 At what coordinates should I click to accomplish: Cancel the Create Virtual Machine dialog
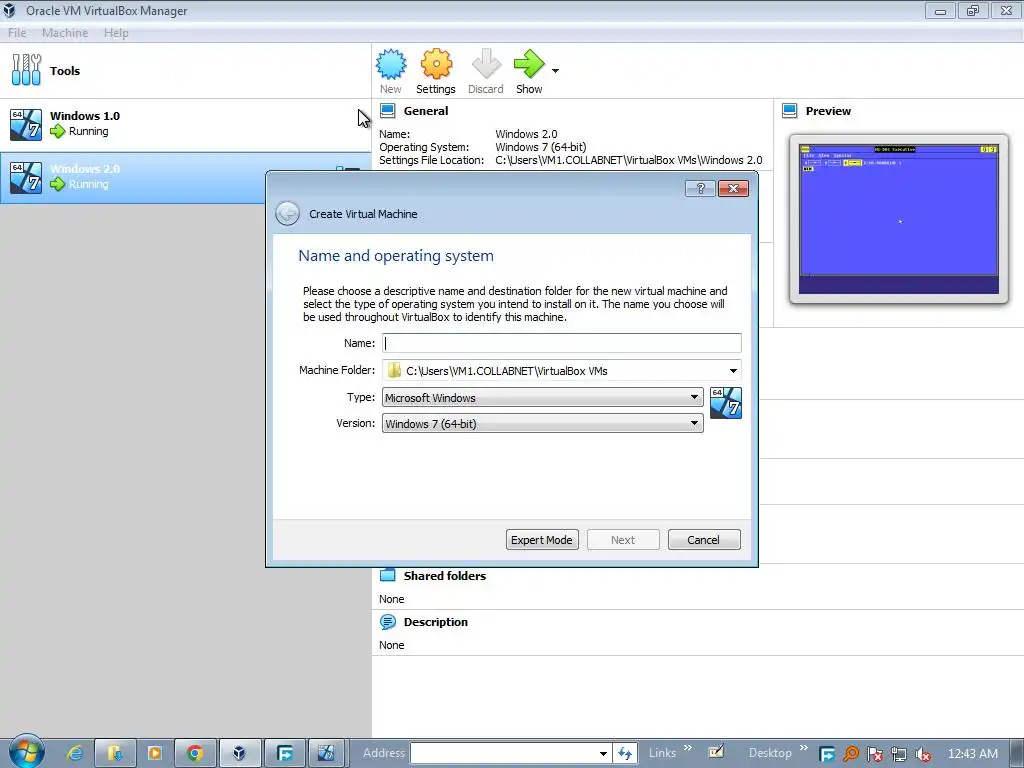click(704, 539)
